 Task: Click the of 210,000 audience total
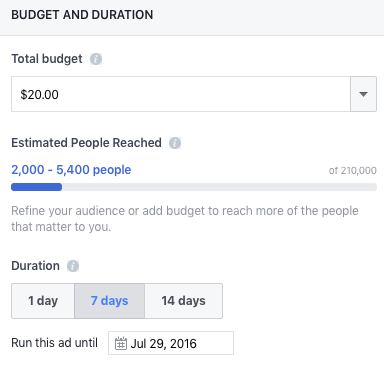tap(353, 170)
